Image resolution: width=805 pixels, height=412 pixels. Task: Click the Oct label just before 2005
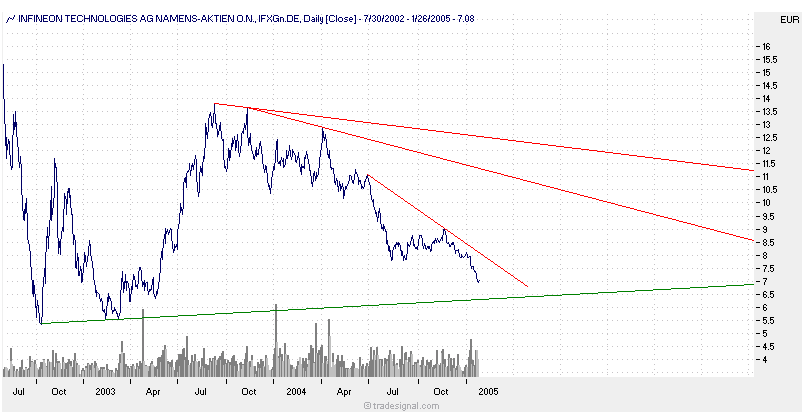(x=440, y=392)
